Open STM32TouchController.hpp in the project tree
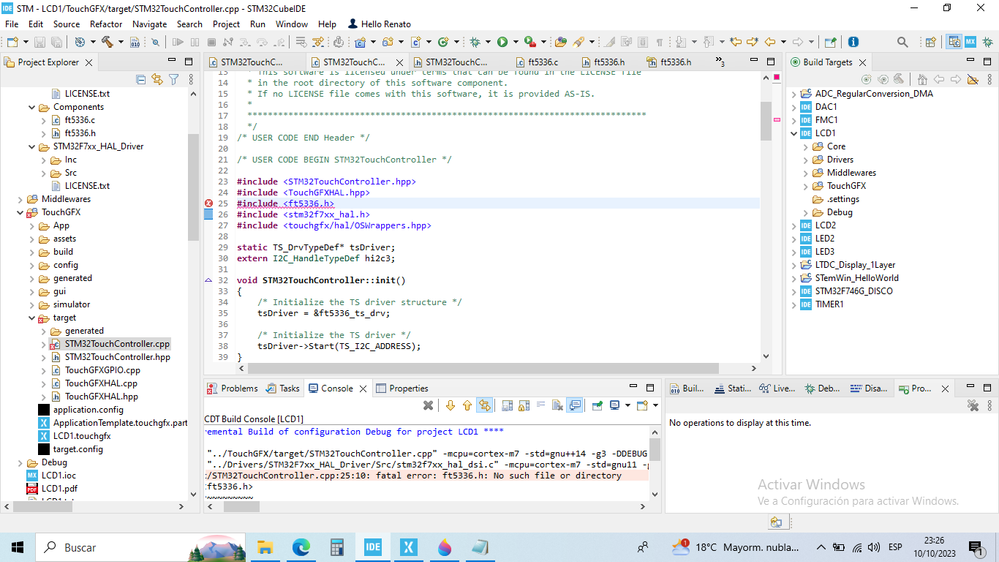 click(x=117, y=357)
